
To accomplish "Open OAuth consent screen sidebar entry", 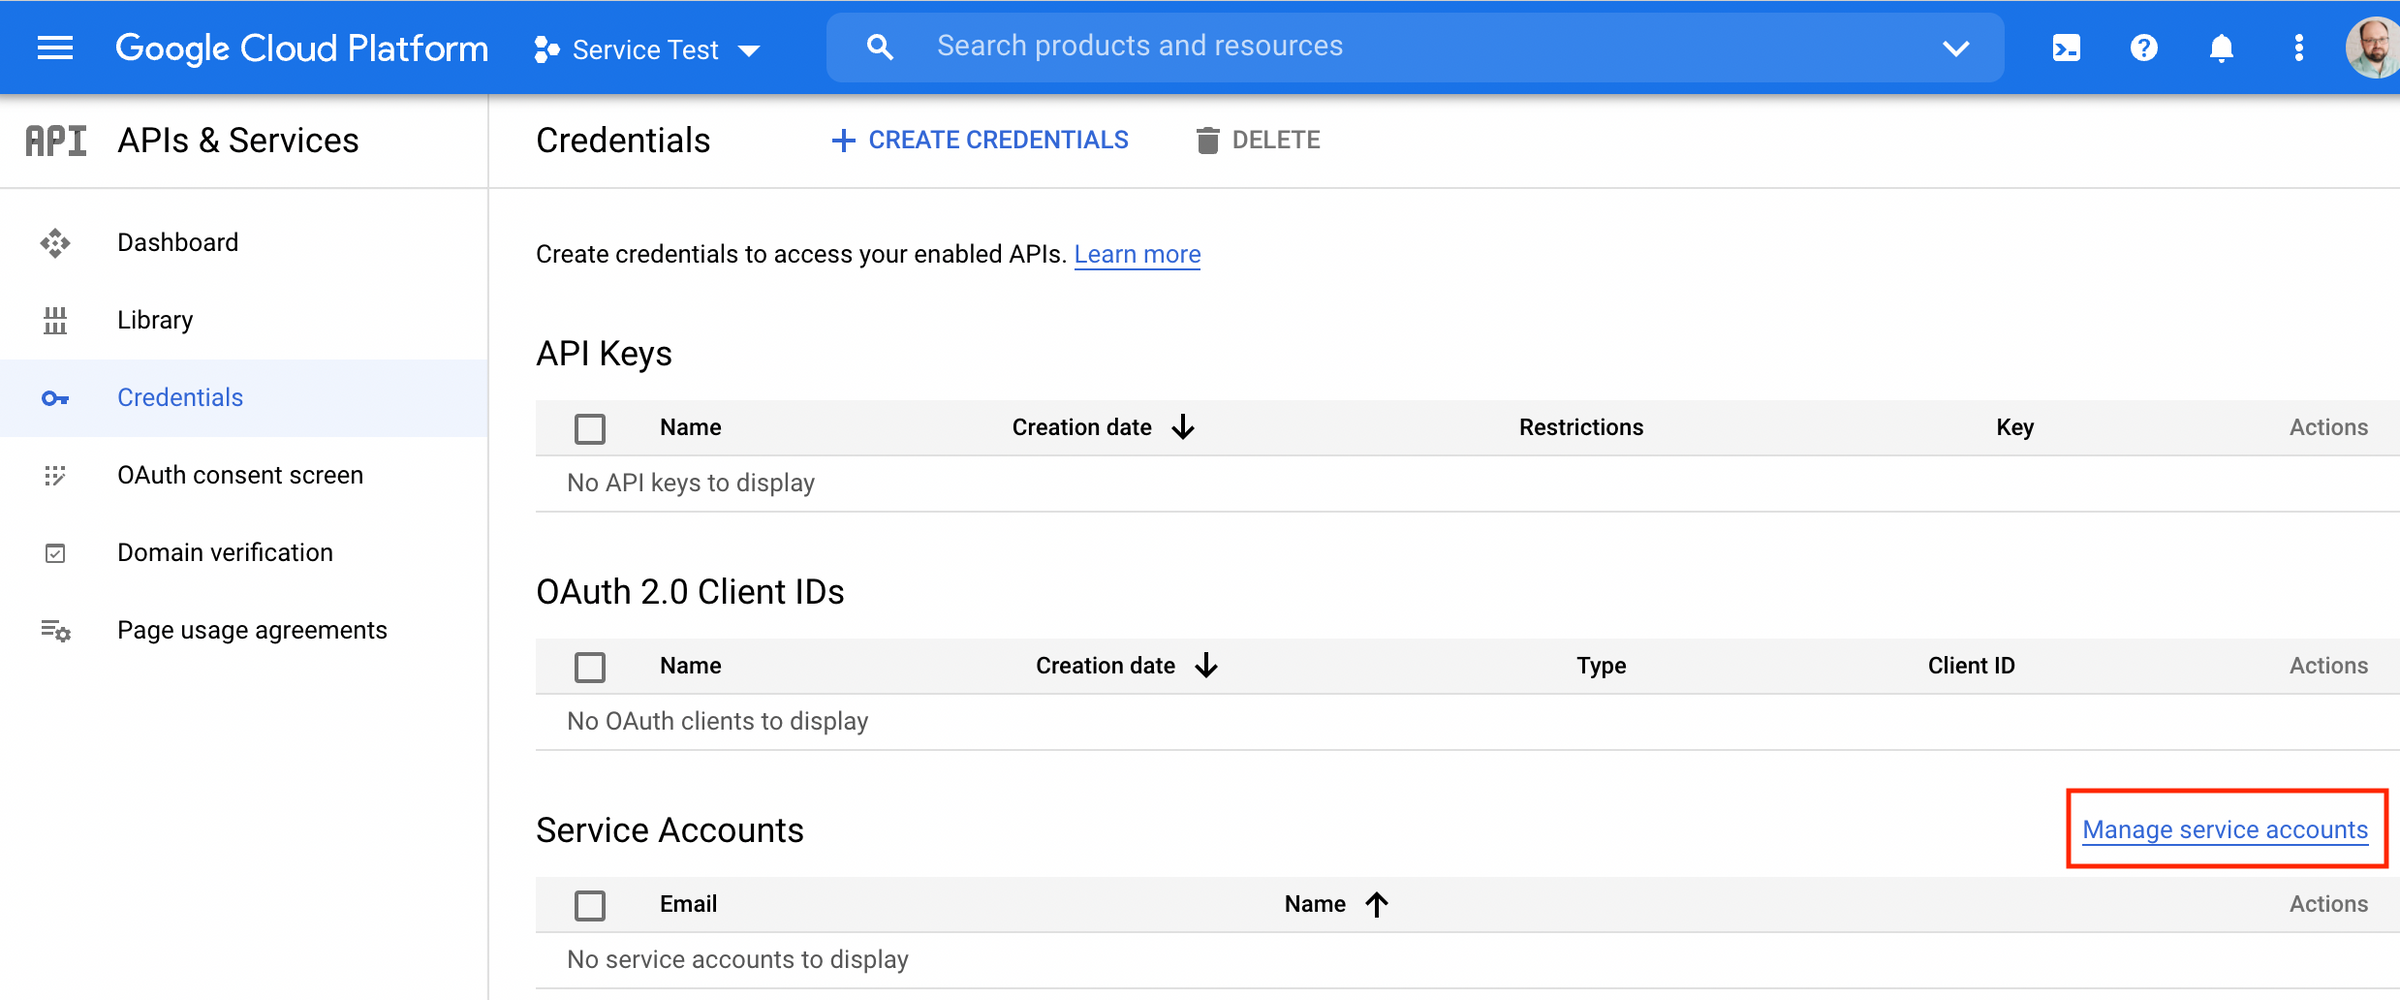I will point(240,475).
